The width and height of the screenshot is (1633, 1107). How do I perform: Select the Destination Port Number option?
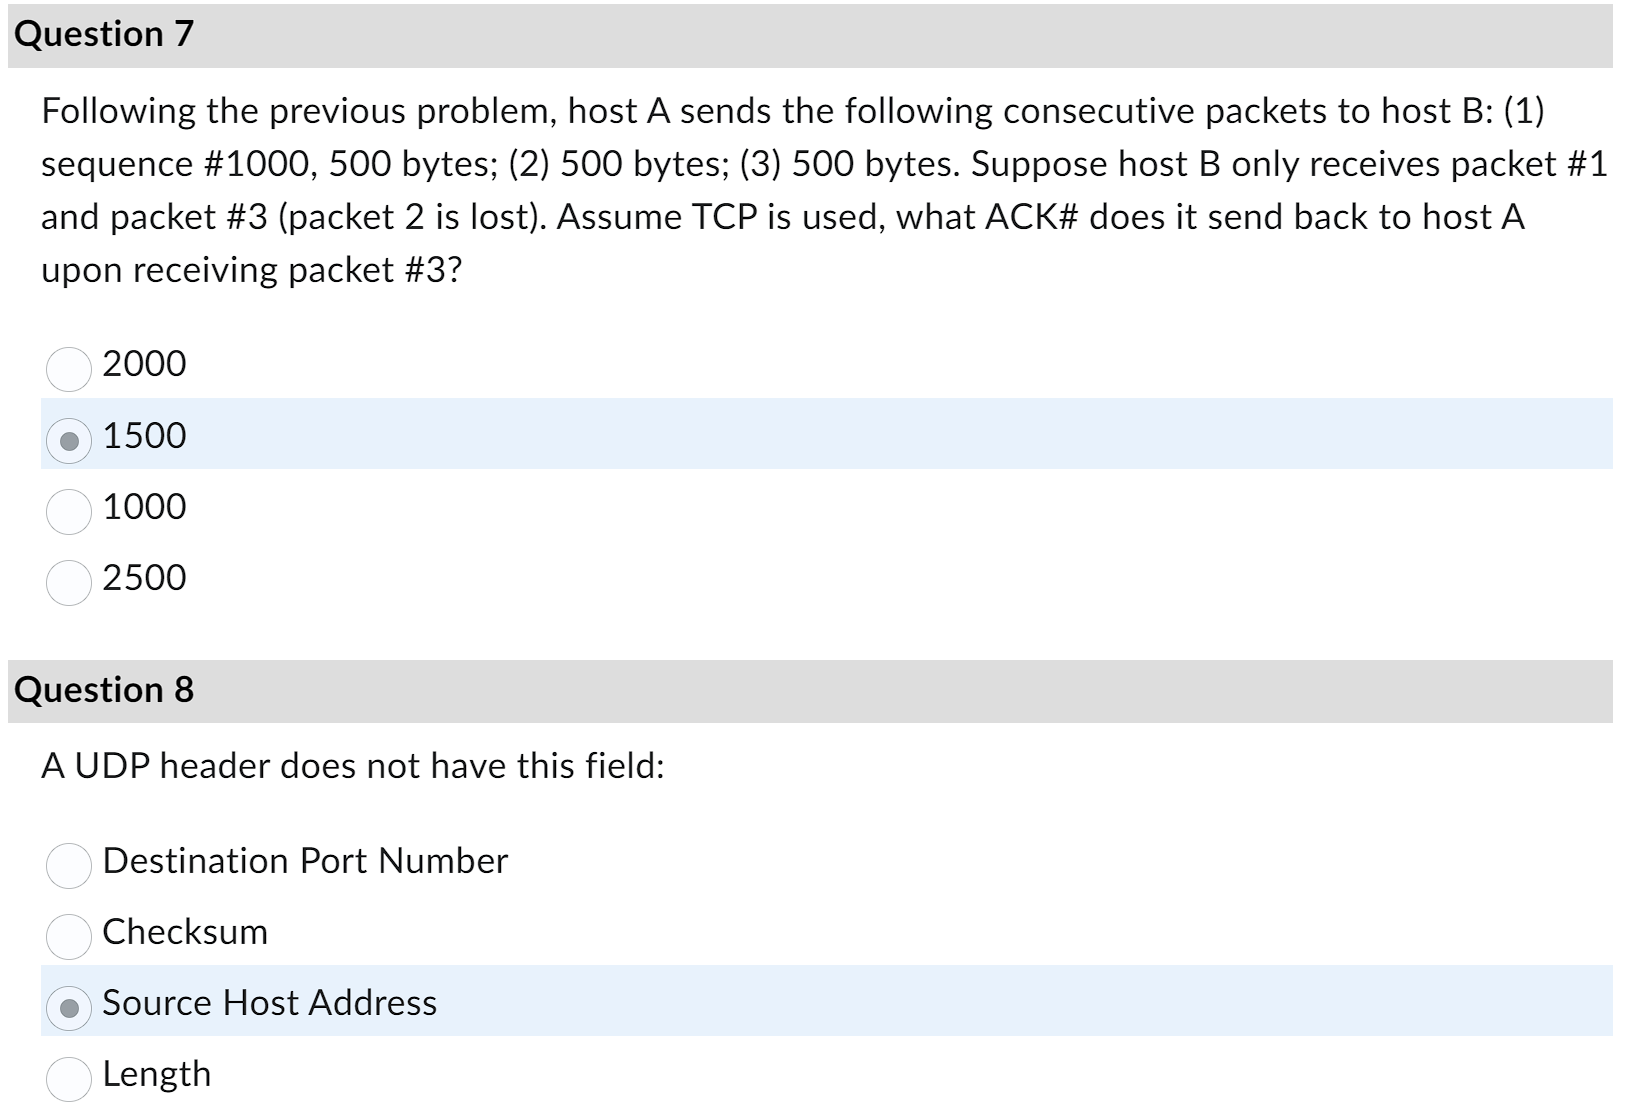67,866
